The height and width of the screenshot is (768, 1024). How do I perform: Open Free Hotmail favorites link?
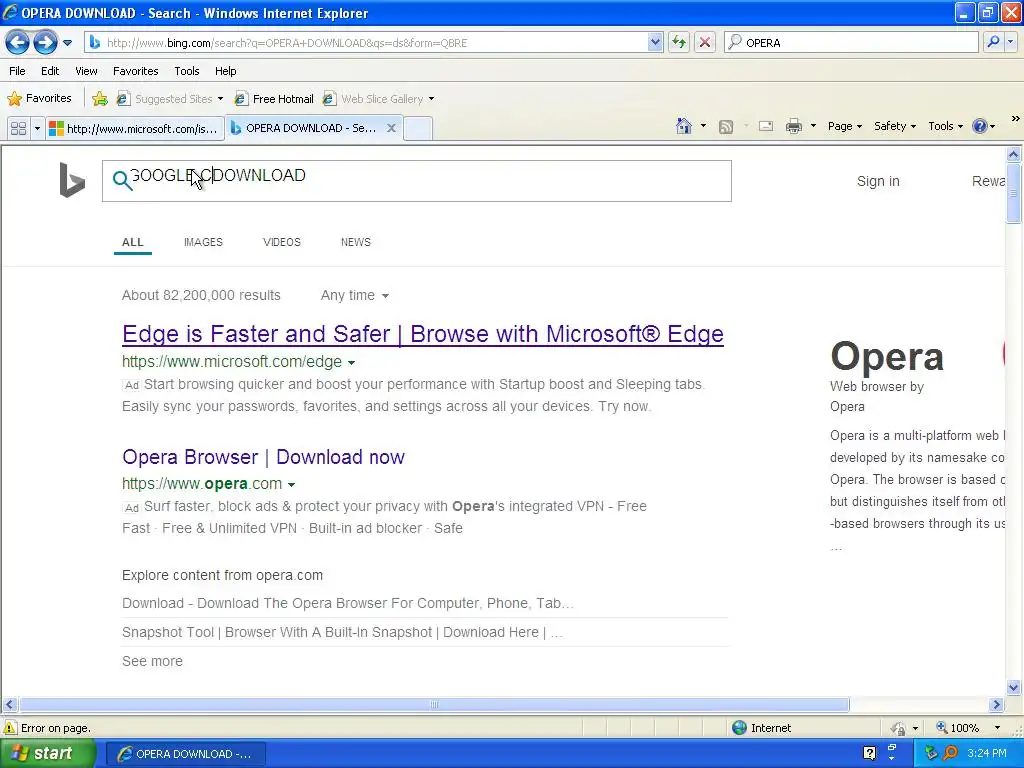(x=274, y=99)
